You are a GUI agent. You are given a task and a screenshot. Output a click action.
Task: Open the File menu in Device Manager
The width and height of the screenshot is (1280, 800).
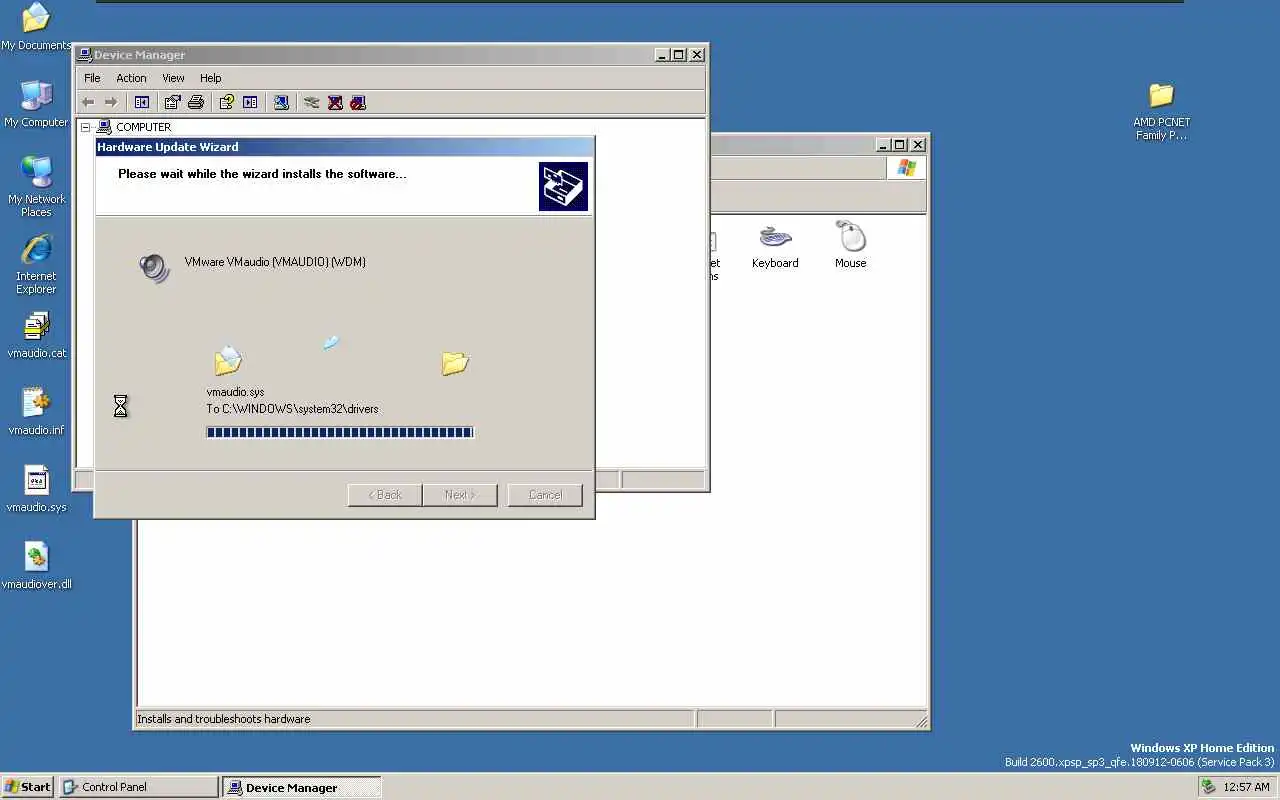(x=92, y=78)
